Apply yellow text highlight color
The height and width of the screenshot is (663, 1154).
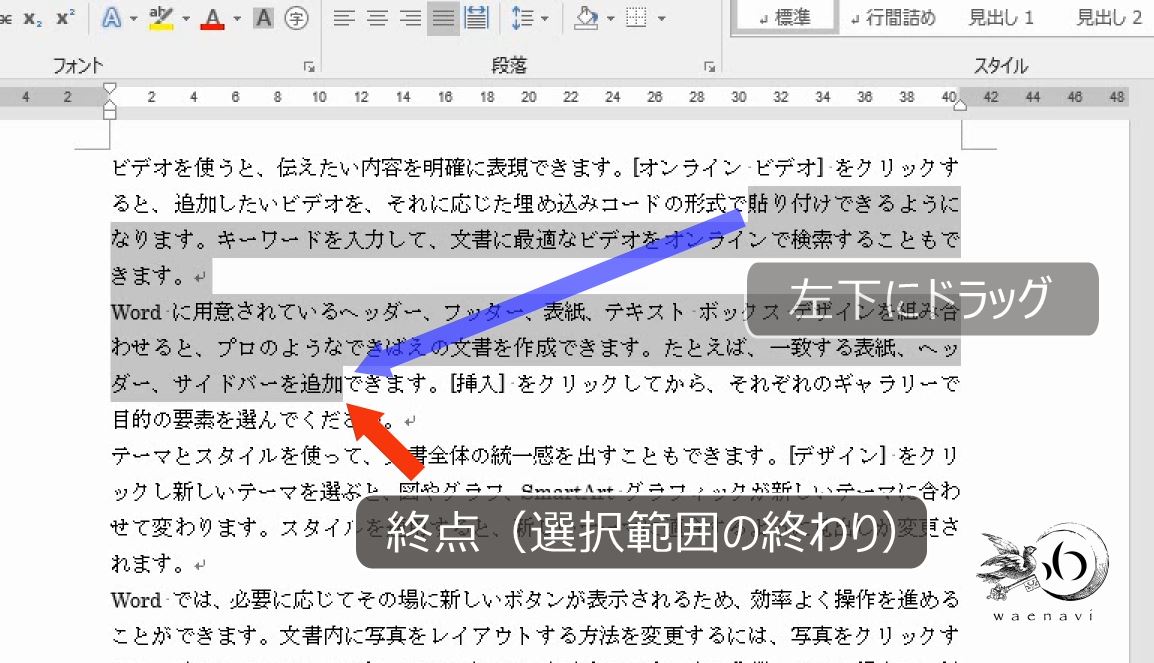pyautogui.click(x=160, y=18)
